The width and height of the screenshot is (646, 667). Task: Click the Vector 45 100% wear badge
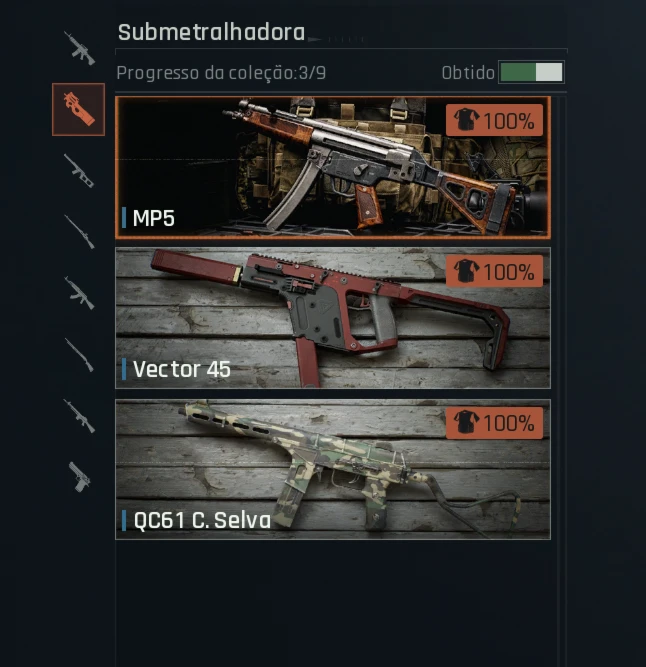click(494, 271)
